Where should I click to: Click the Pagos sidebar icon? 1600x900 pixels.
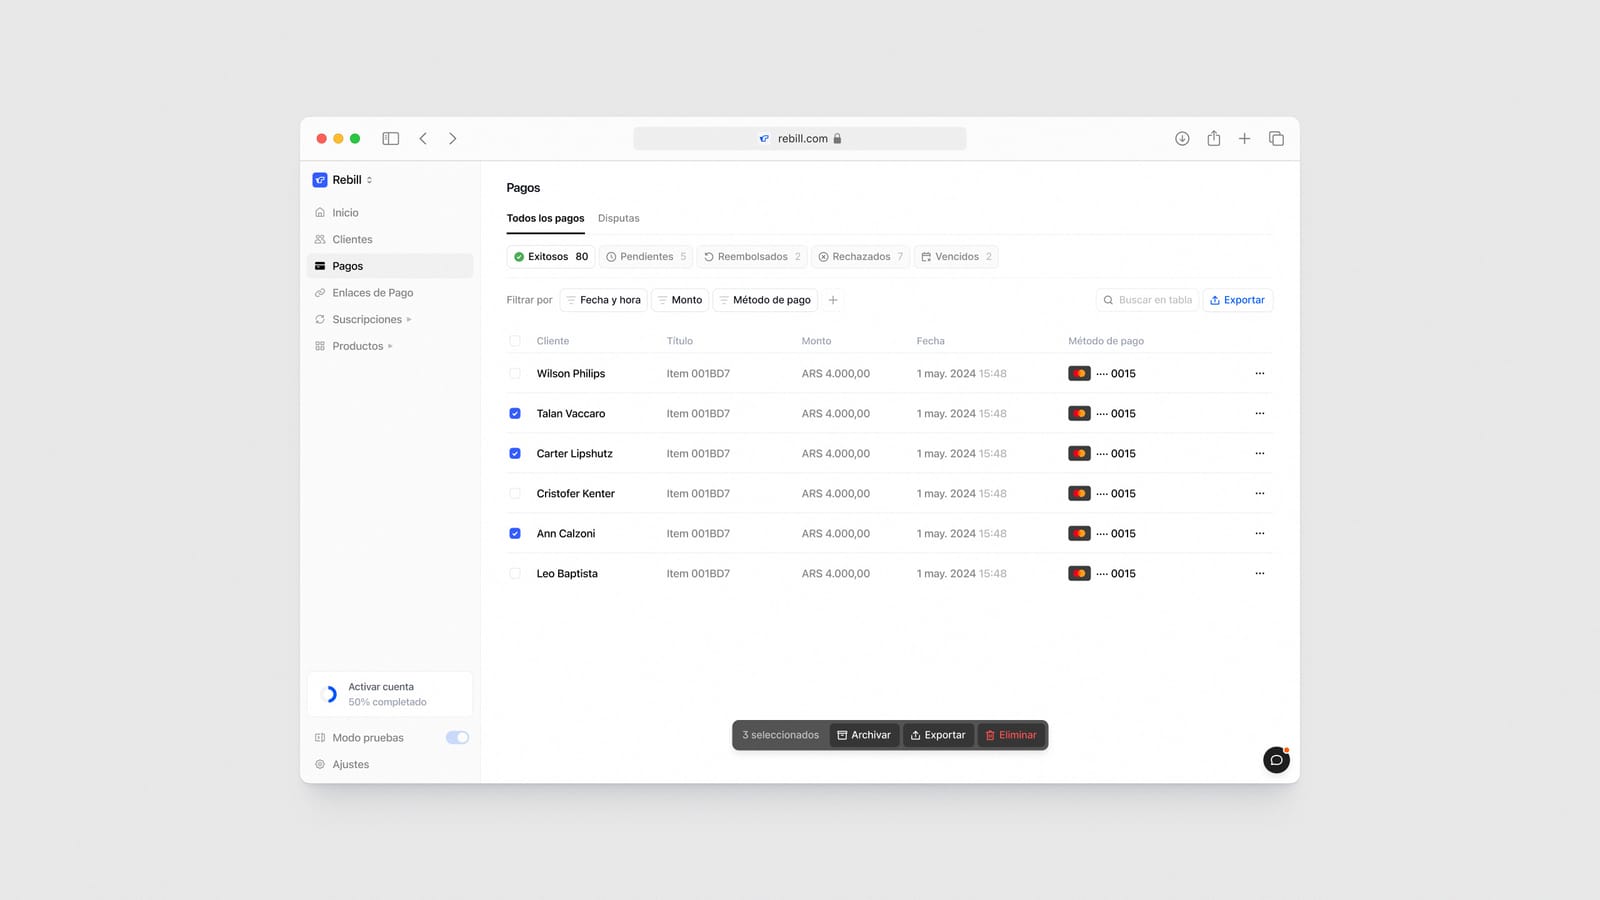(322, 266)
